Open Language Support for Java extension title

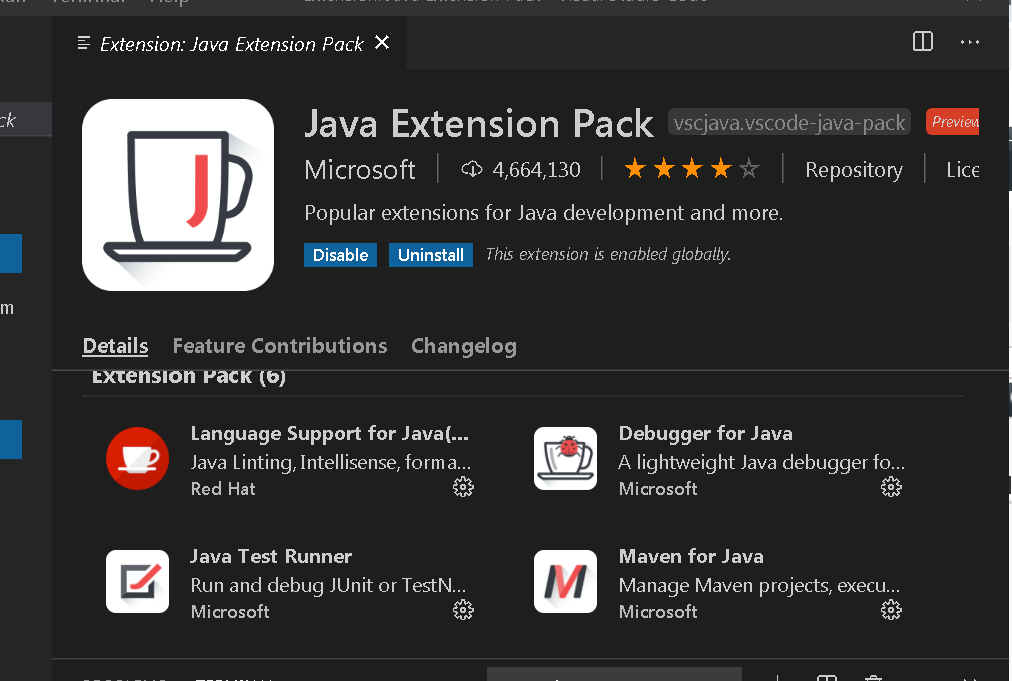point(330,433)
